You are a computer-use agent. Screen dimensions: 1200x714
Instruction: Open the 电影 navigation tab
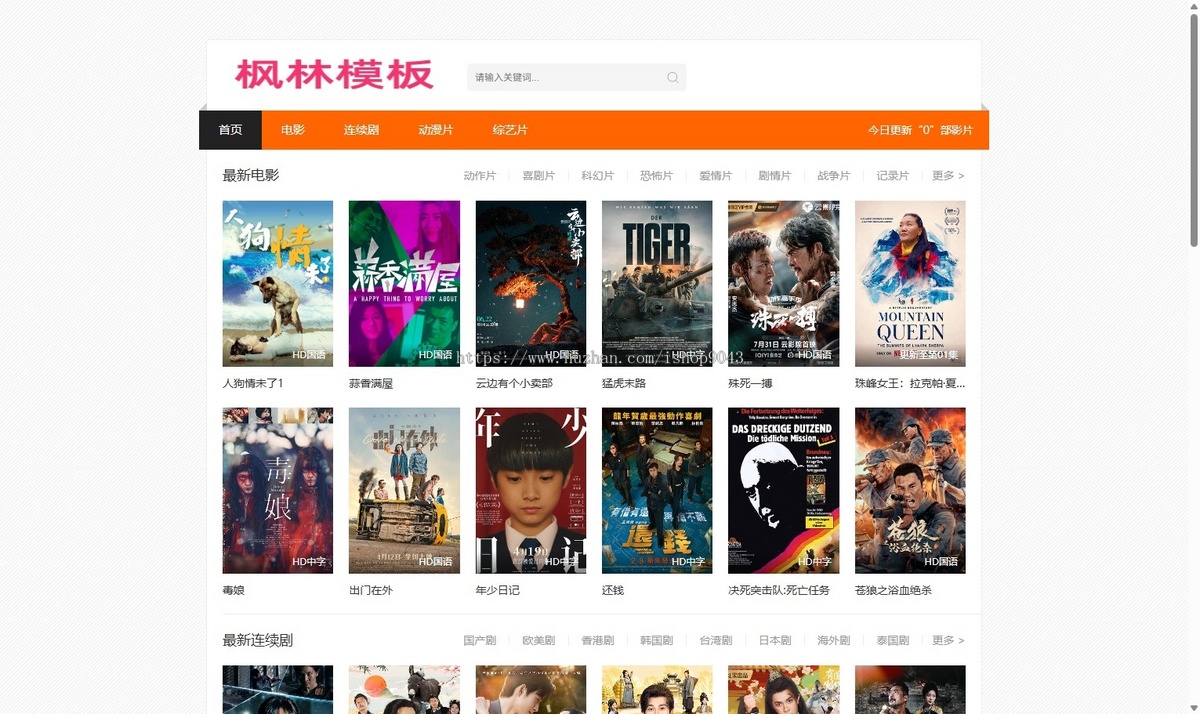(293, 130)
